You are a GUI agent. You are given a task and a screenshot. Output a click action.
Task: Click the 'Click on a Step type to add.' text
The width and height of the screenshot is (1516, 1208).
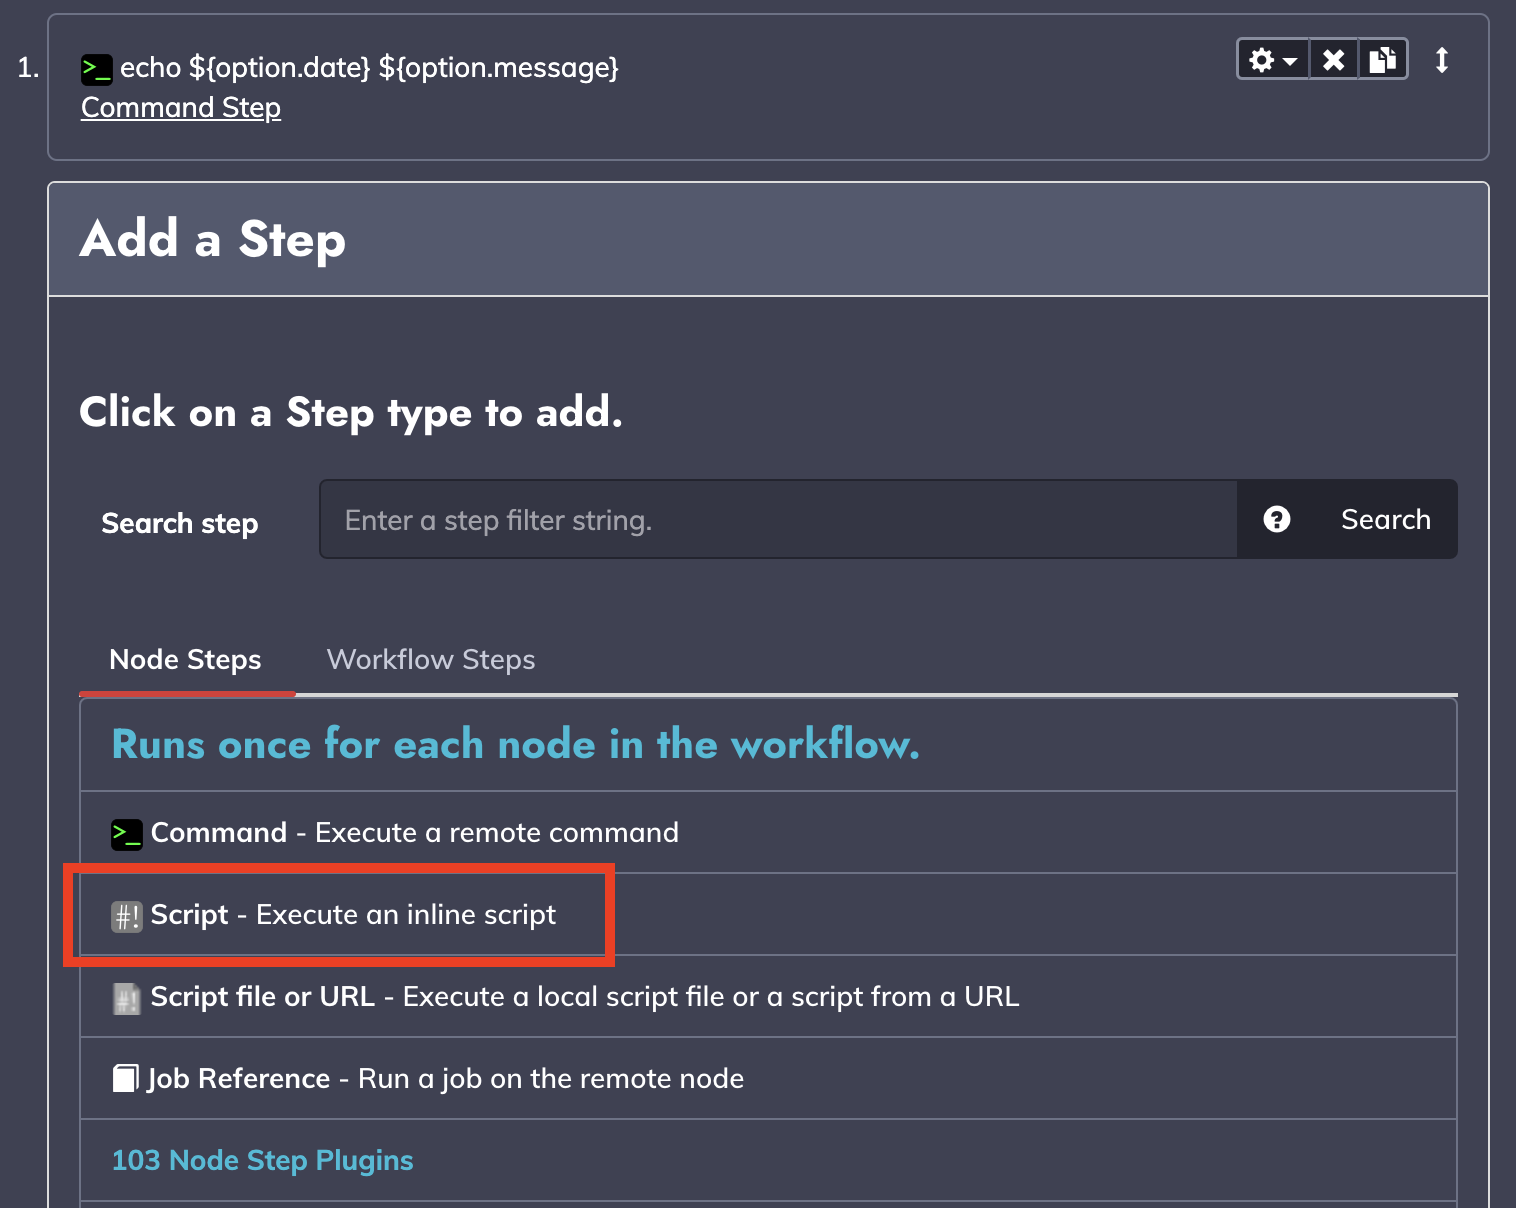(x=351, y=412)
